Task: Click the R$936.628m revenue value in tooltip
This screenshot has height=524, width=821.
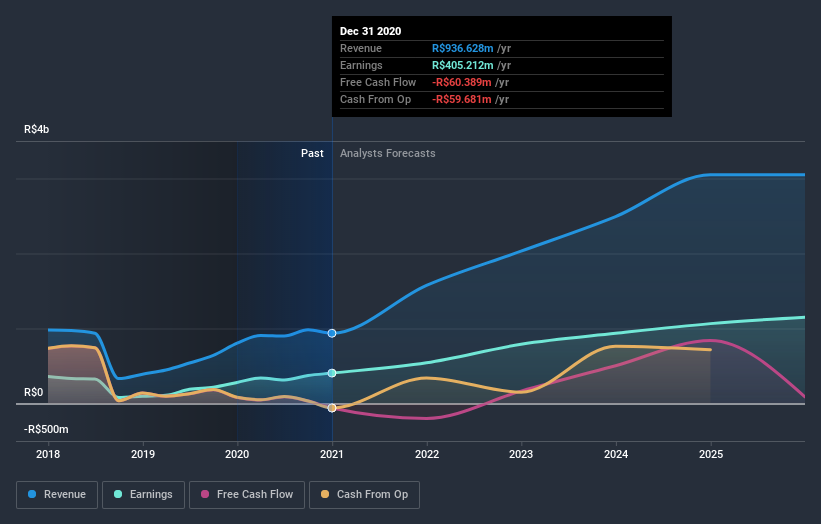Action: click(x=462, y=49)
